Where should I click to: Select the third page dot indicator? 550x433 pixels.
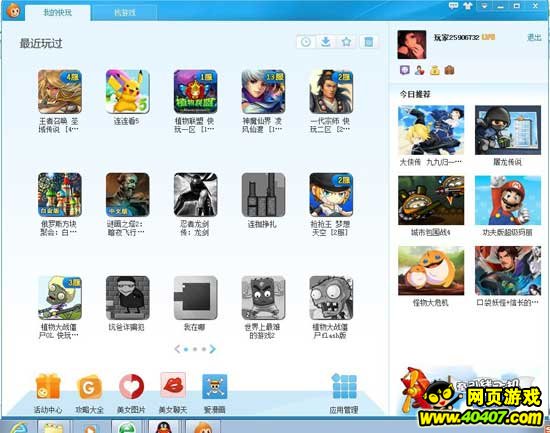(204, 349)
